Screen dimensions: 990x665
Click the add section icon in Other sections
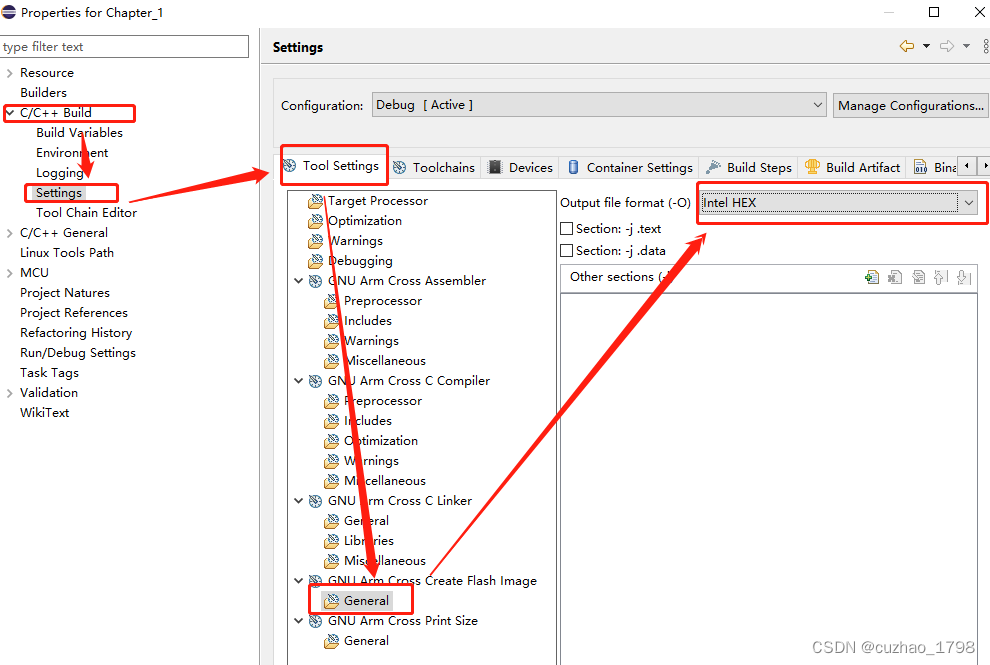tap(872, 277)
